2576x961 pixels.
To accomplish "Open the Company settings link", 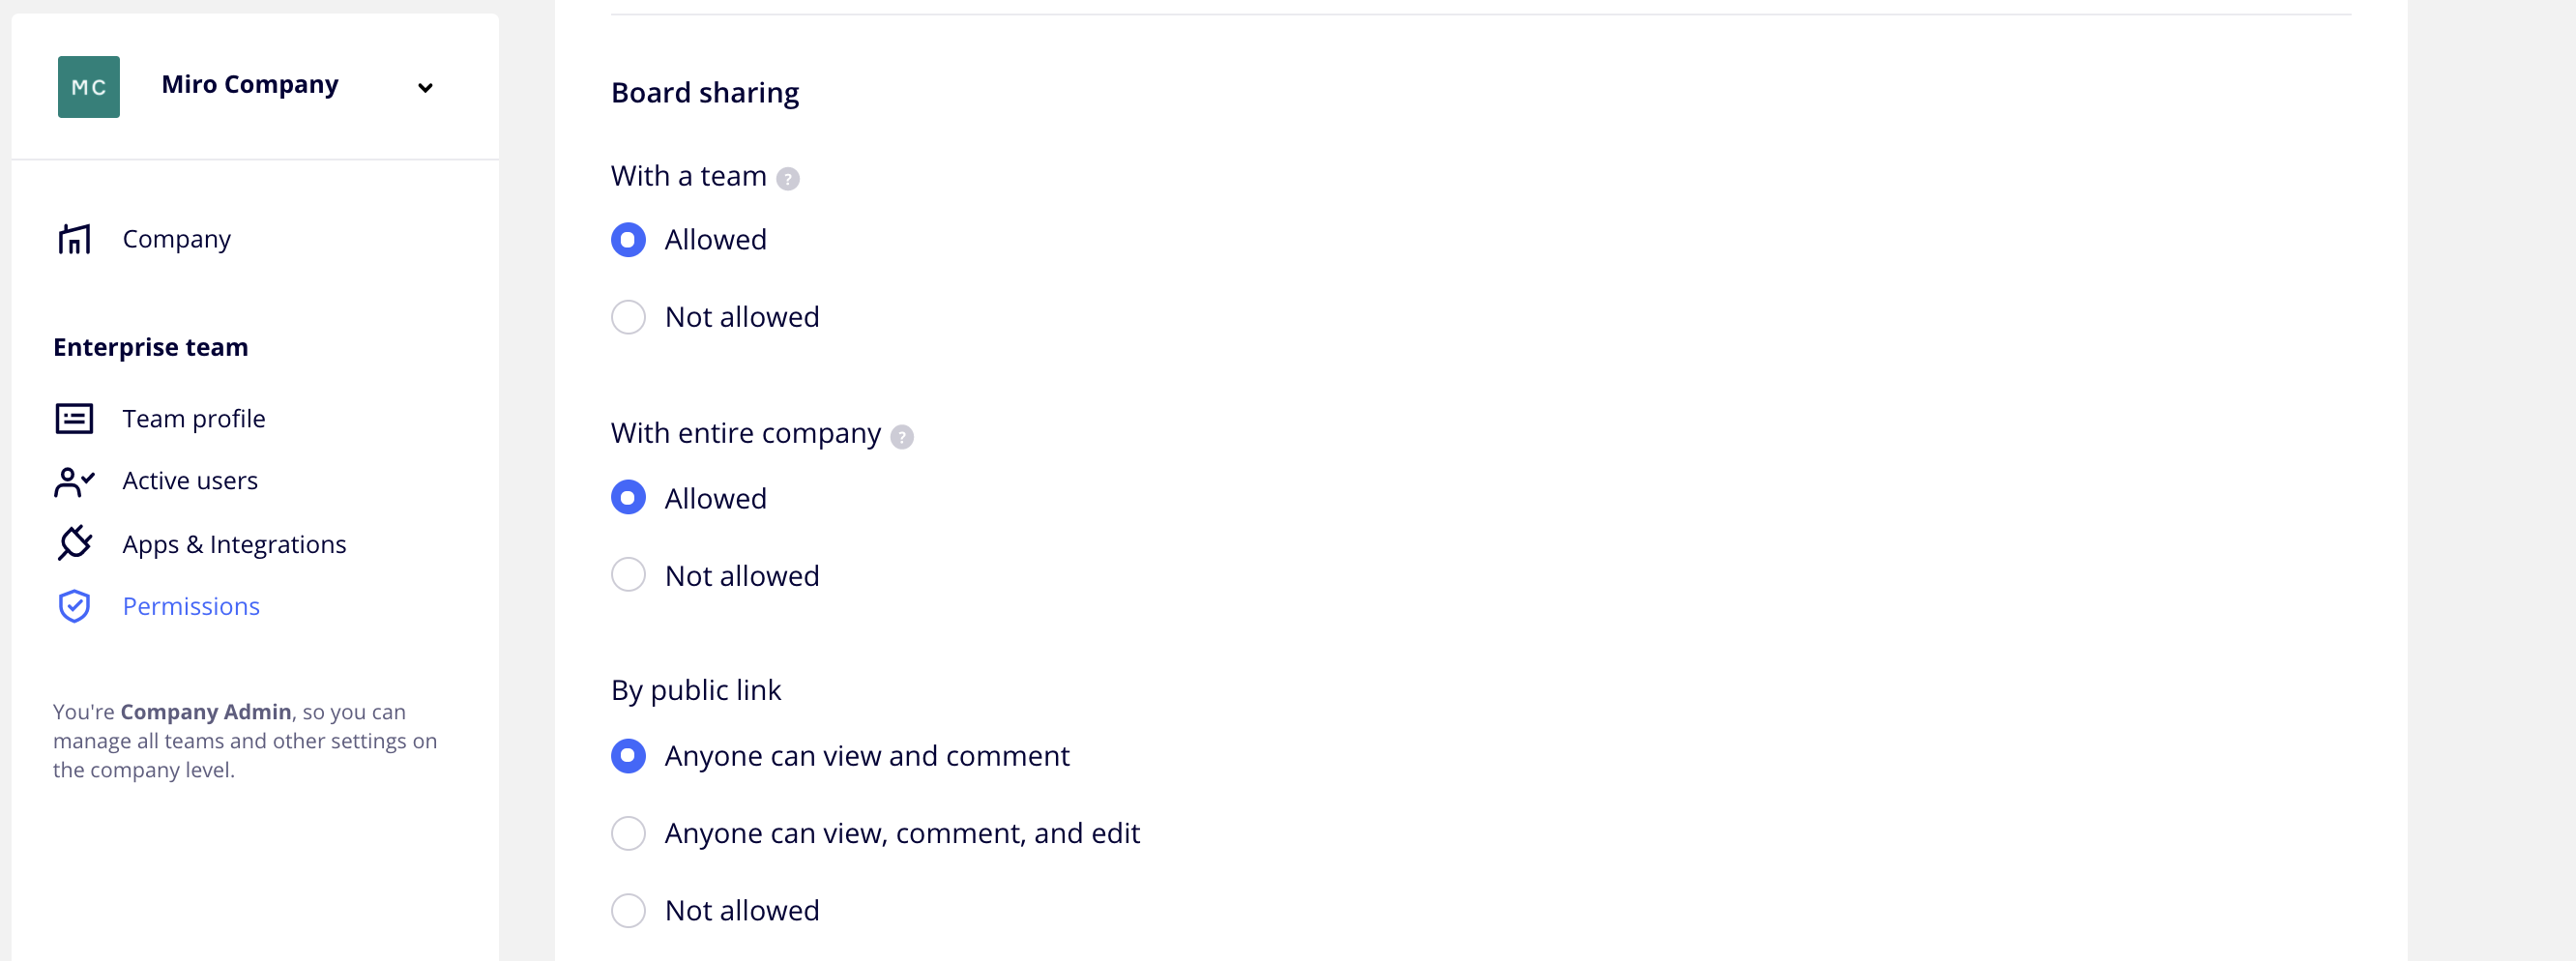I will [176, 239].
